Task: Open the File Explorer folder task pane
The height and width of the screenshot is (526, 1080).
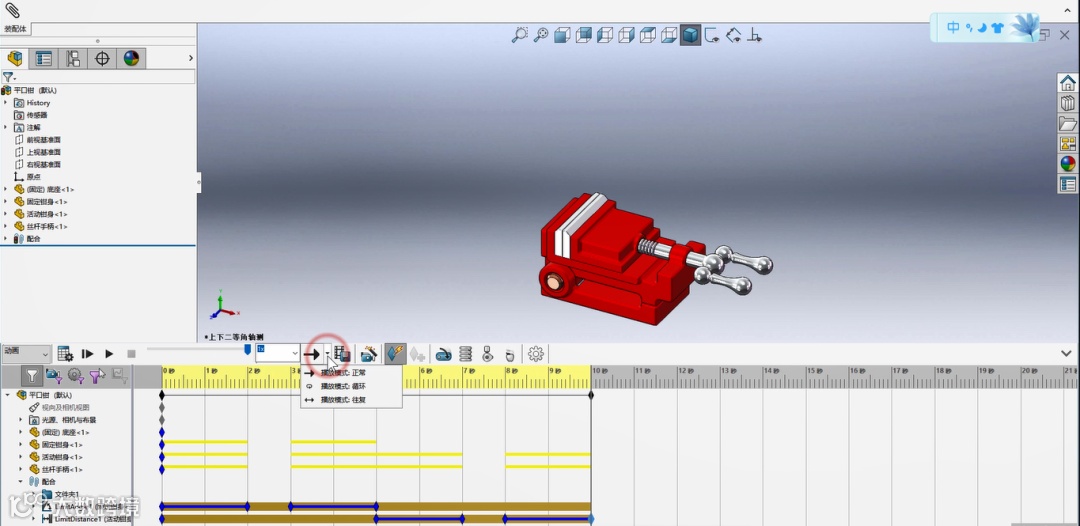Action: 1068,123
